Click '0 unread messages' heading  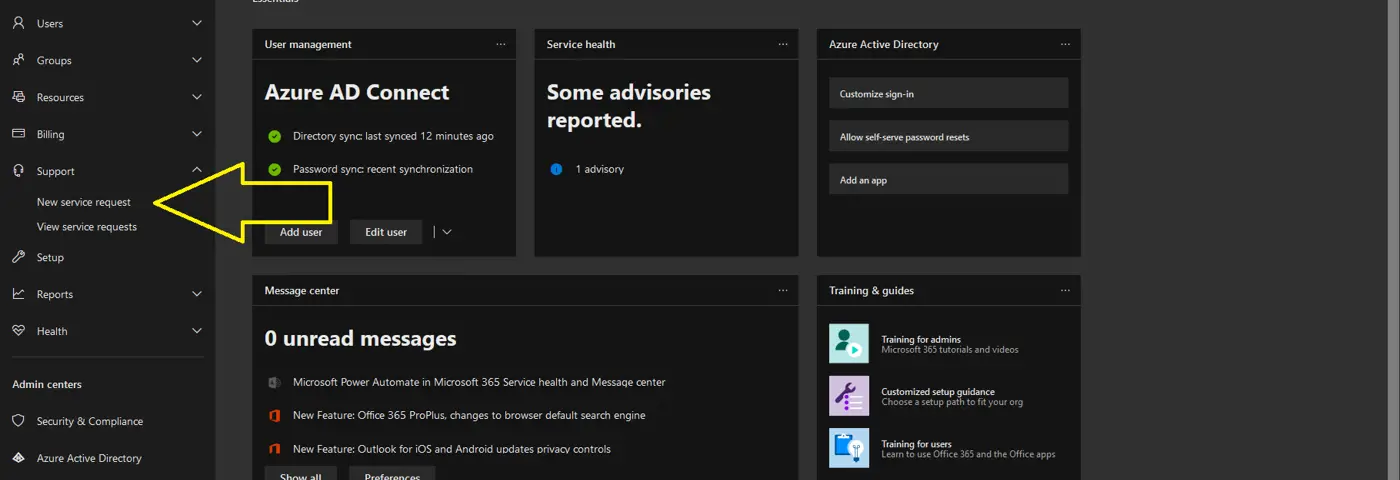[360, 338]
